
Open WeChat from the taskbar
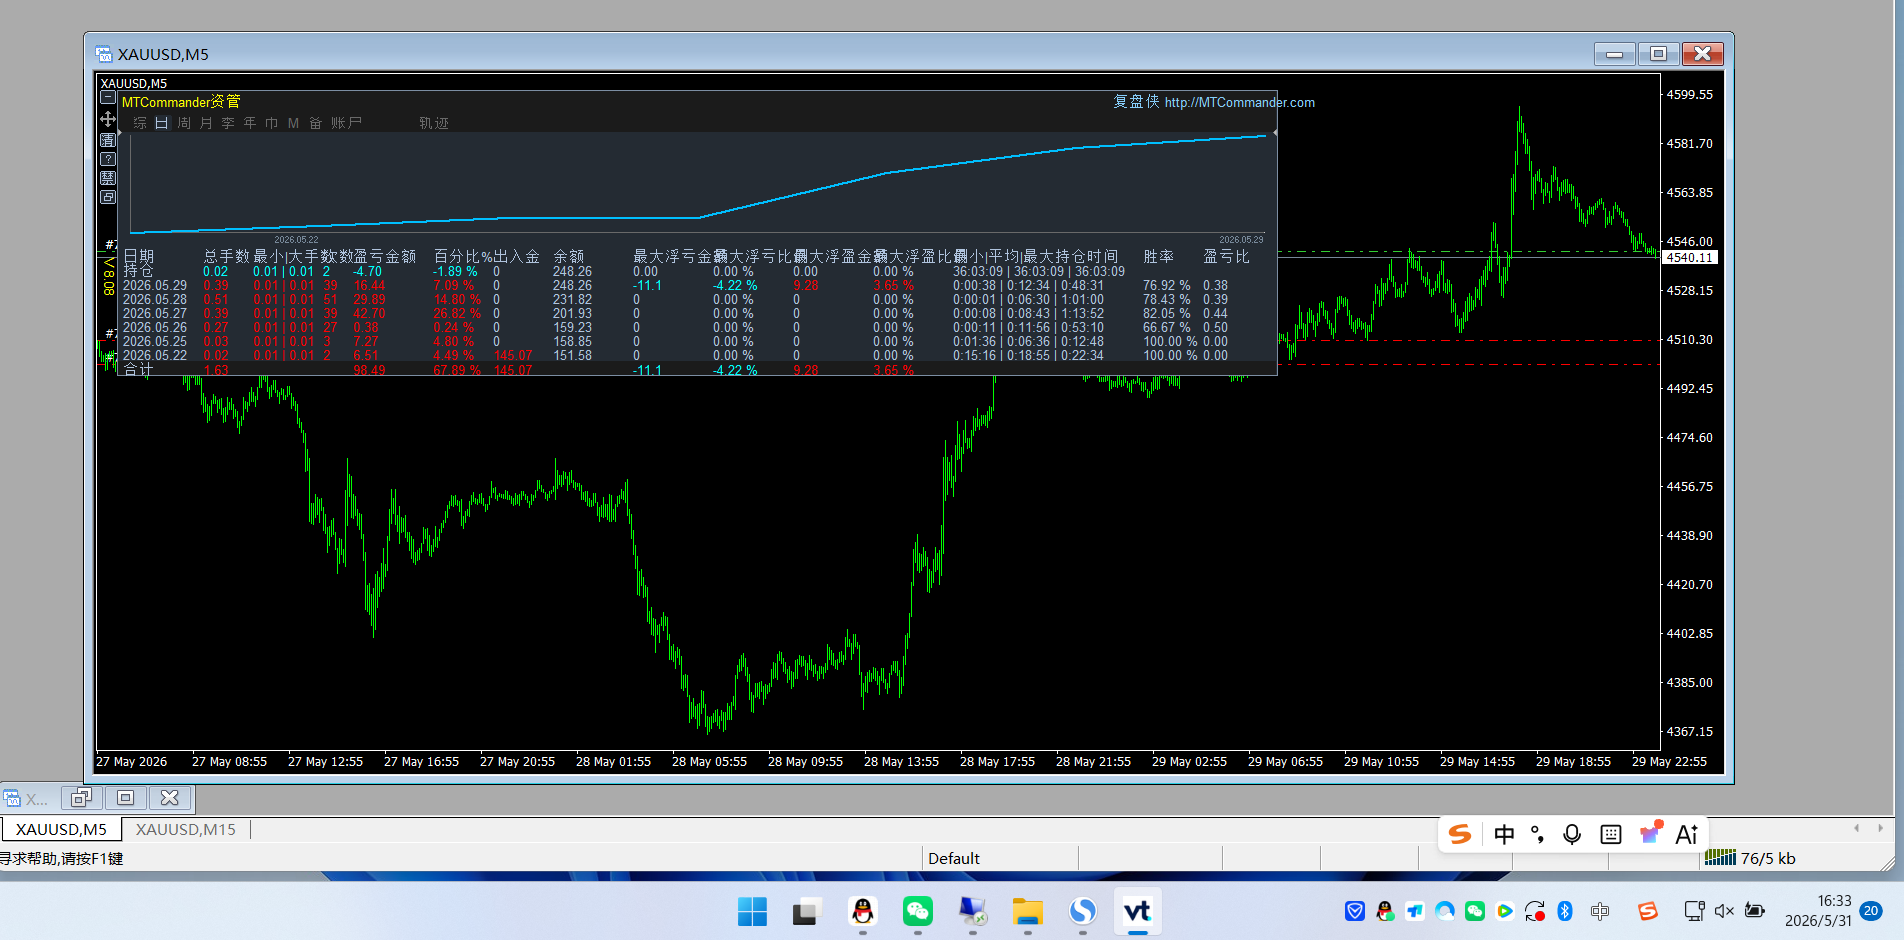coord(917,912)
